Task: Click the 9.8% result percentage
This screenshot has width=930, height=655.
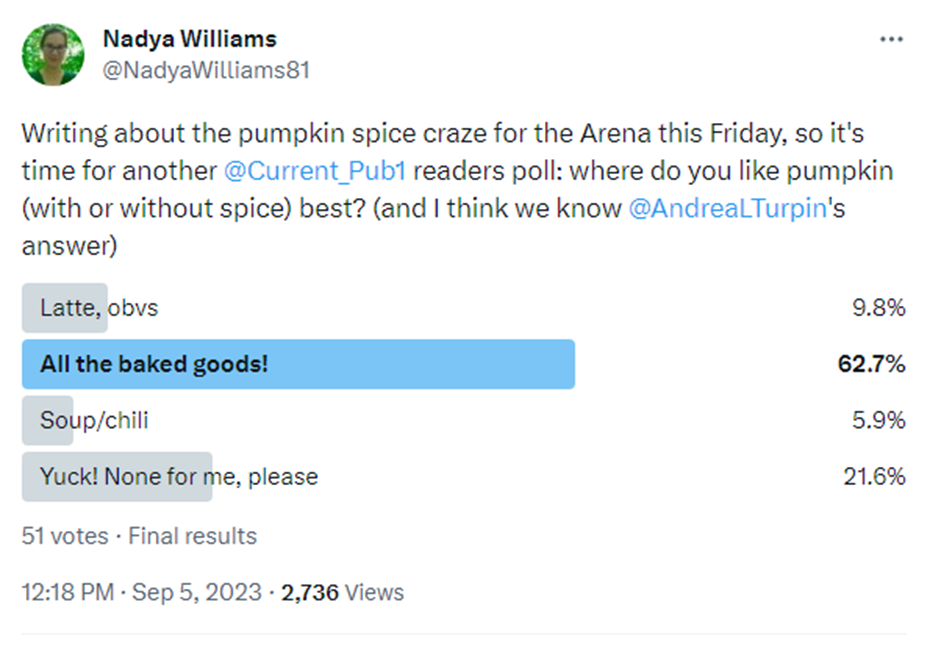Action: point(878,308)
